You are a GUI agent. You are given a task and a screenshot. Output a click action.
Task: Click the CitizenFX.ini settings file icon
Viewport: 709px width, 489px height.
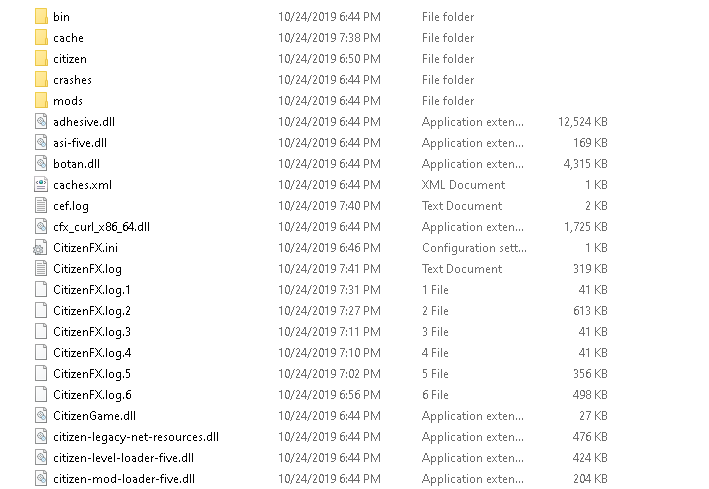pyautogui.click(x=40, y=248)
